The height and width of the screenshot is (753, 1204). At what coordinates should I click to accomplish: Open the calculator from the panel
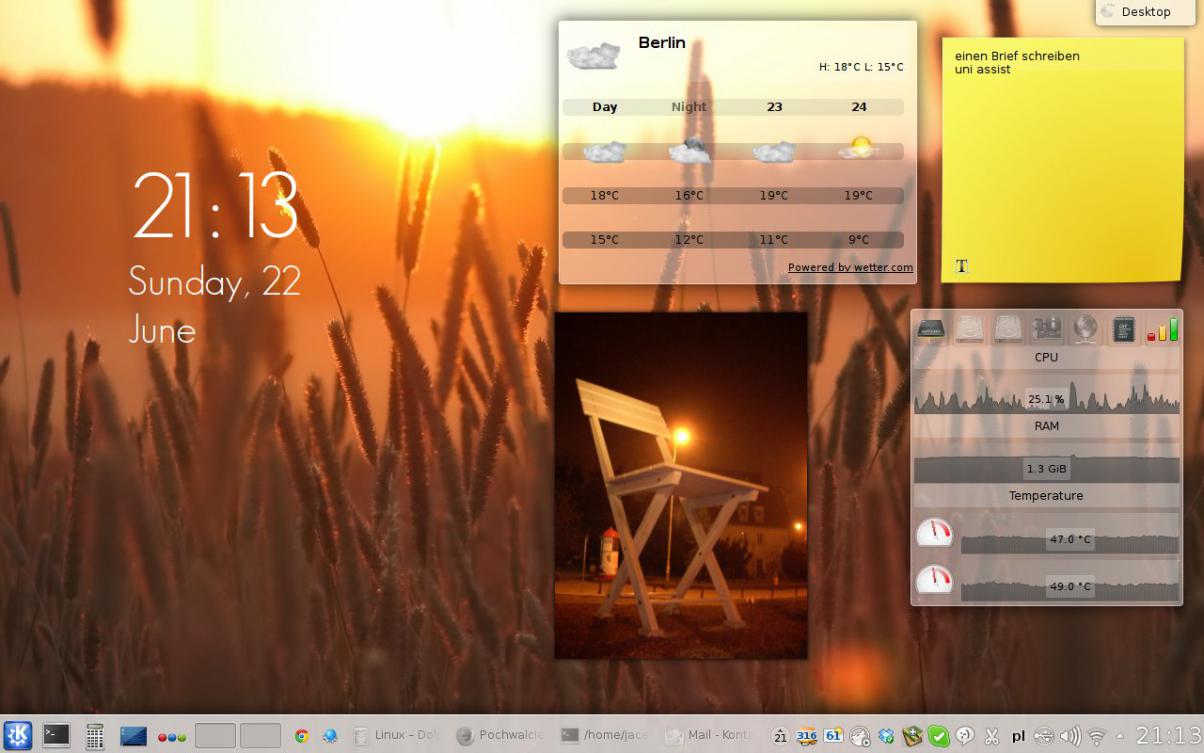point(95,737)
